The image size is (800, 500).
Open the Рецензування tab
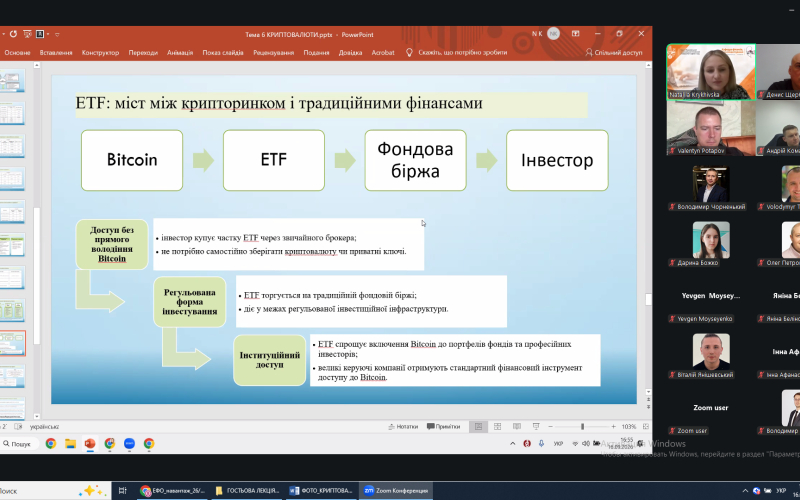pos(273,53)
